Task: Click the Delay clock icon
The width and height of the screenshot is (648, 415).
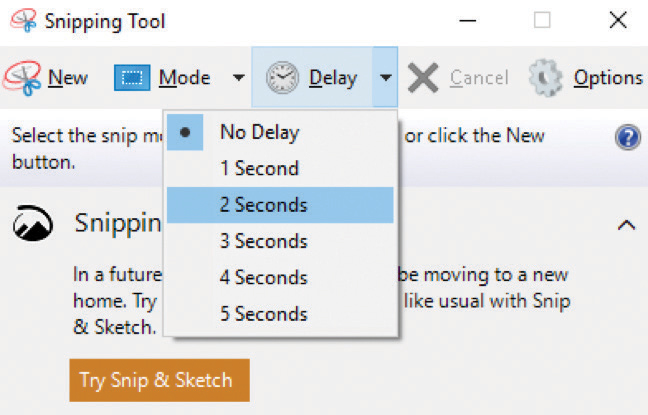Action: [282, 77]
